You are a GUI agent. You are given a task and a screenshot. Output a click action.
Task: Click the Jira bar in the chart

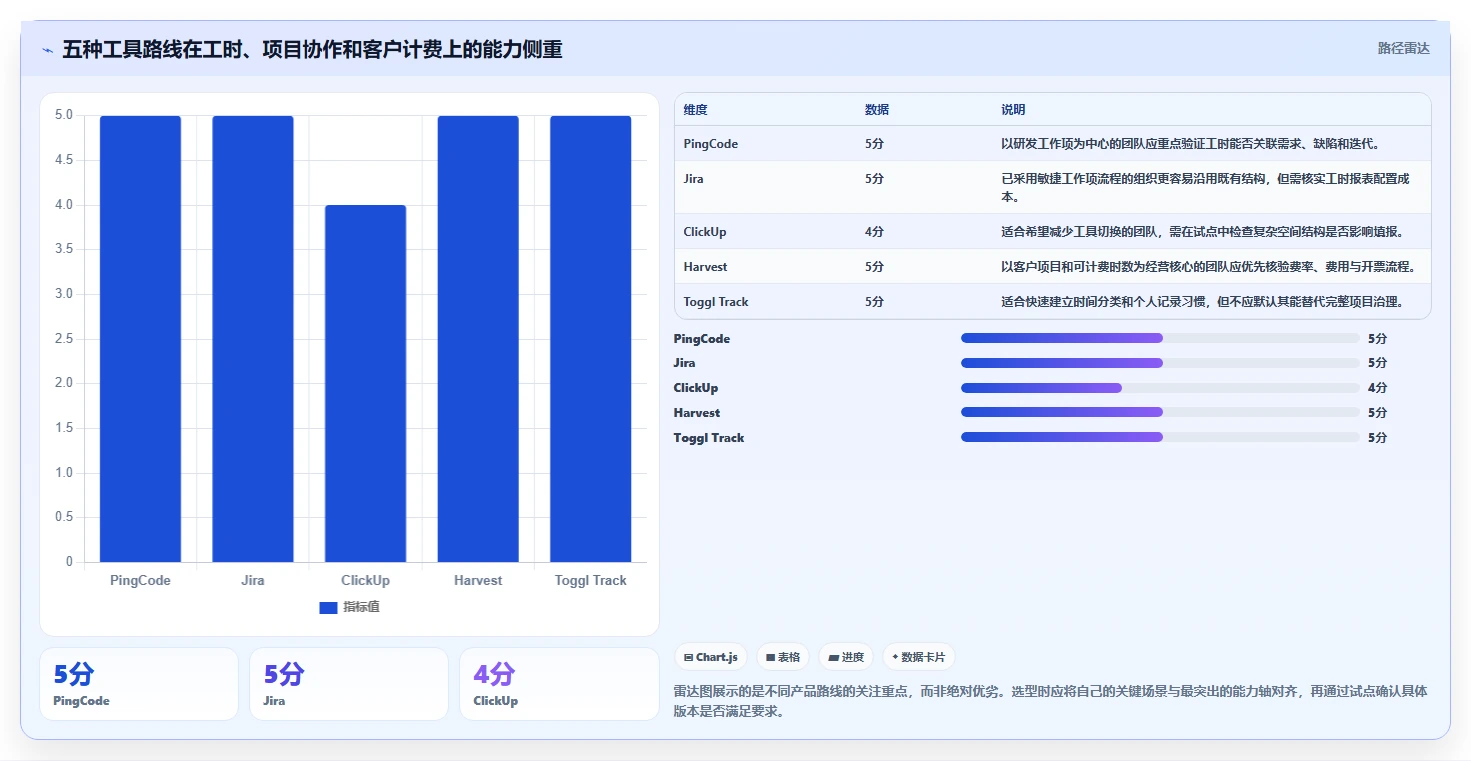pyautogui.click(x=253, y=339)
